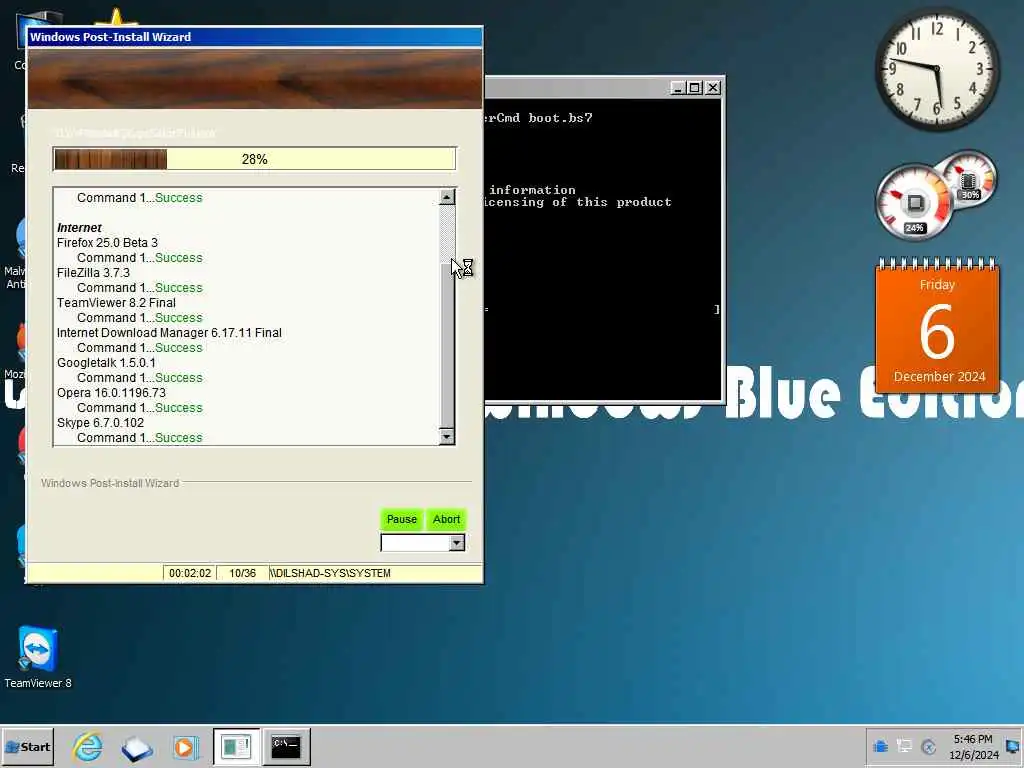Select the TeamViewer 8.2 Final entry

116,302
